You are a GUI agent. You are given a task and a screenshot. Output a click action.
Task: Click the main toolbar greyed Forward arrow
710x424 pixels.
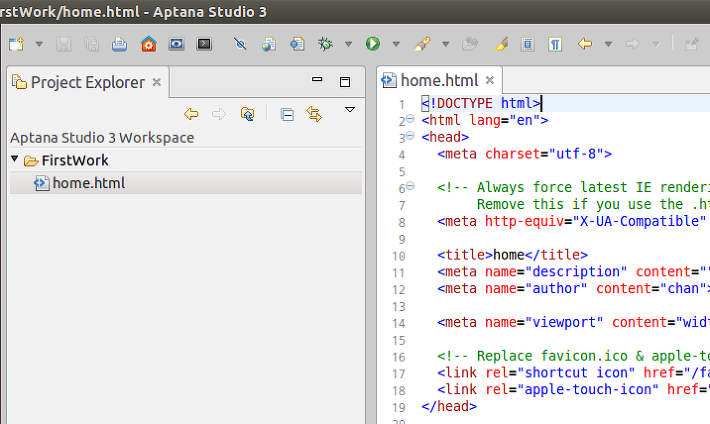point(633,44)
